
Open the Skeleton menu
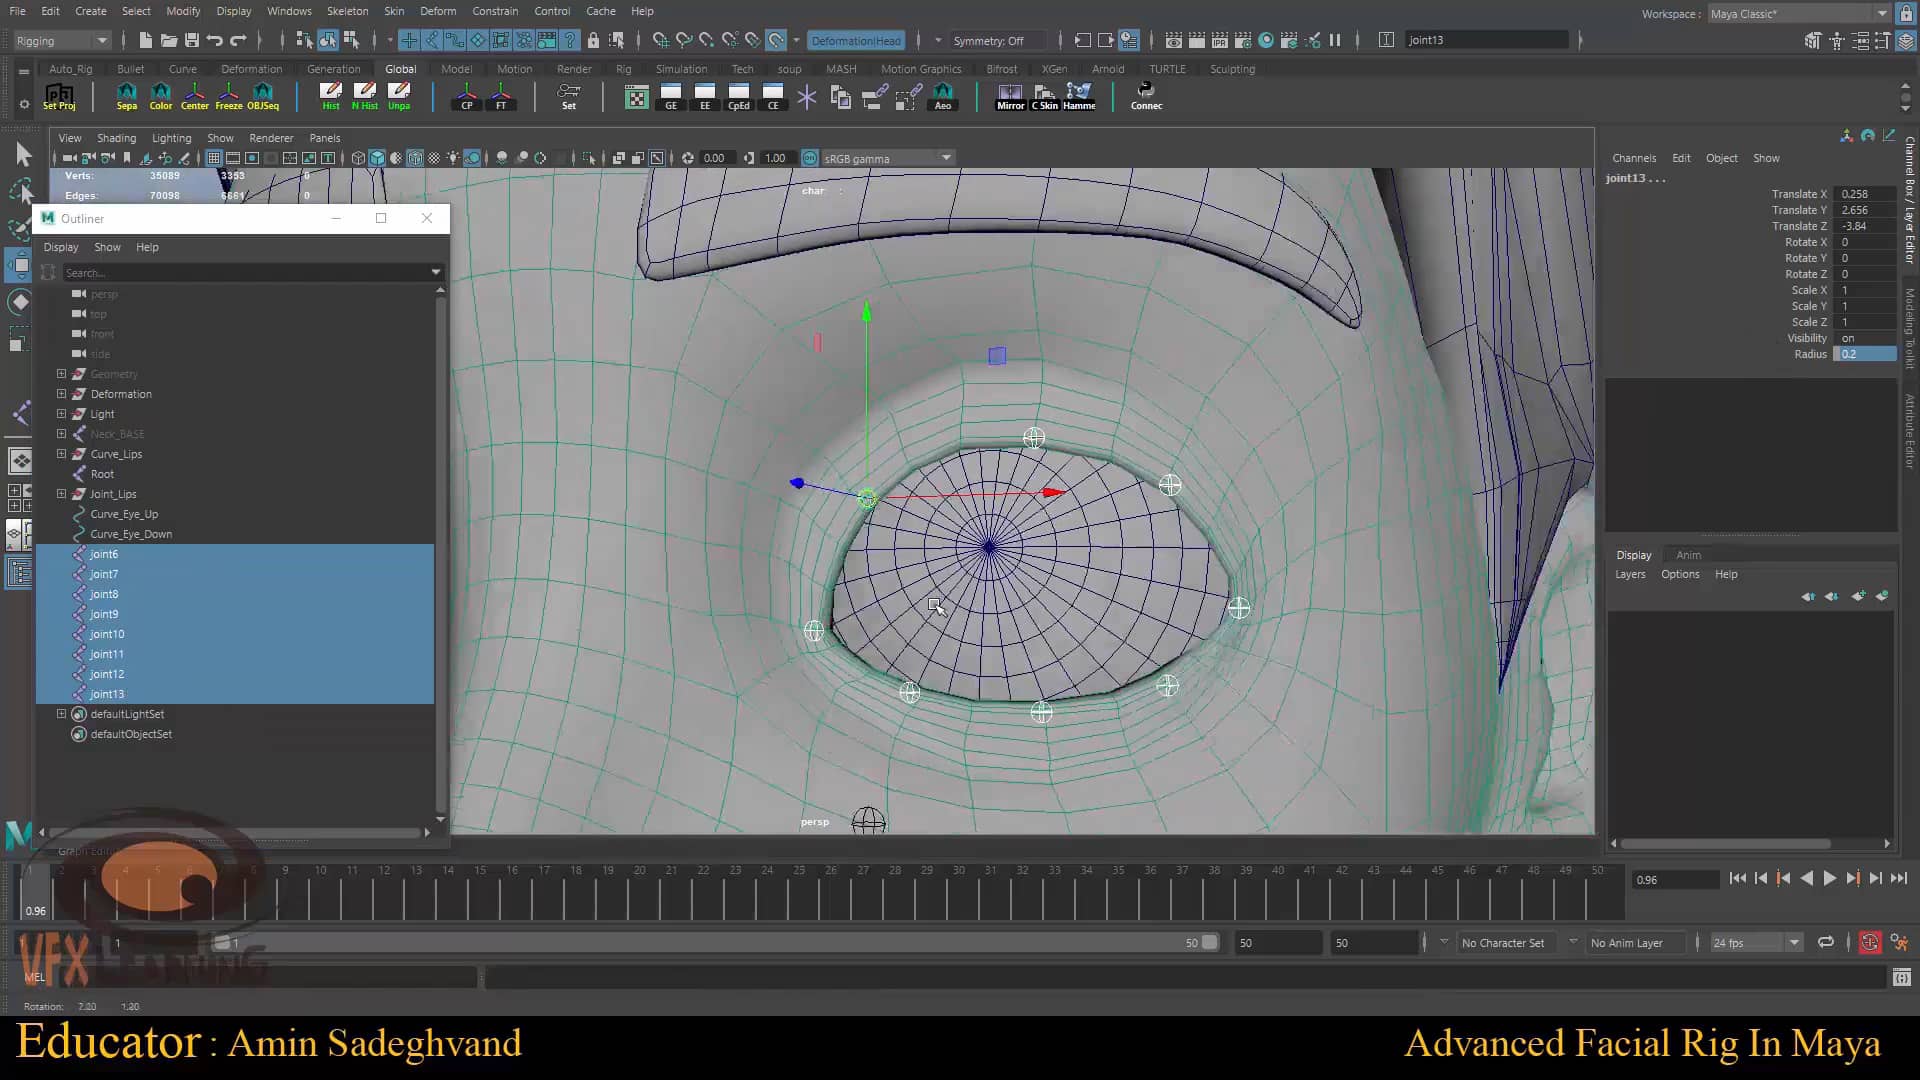(x=347, y=11)
